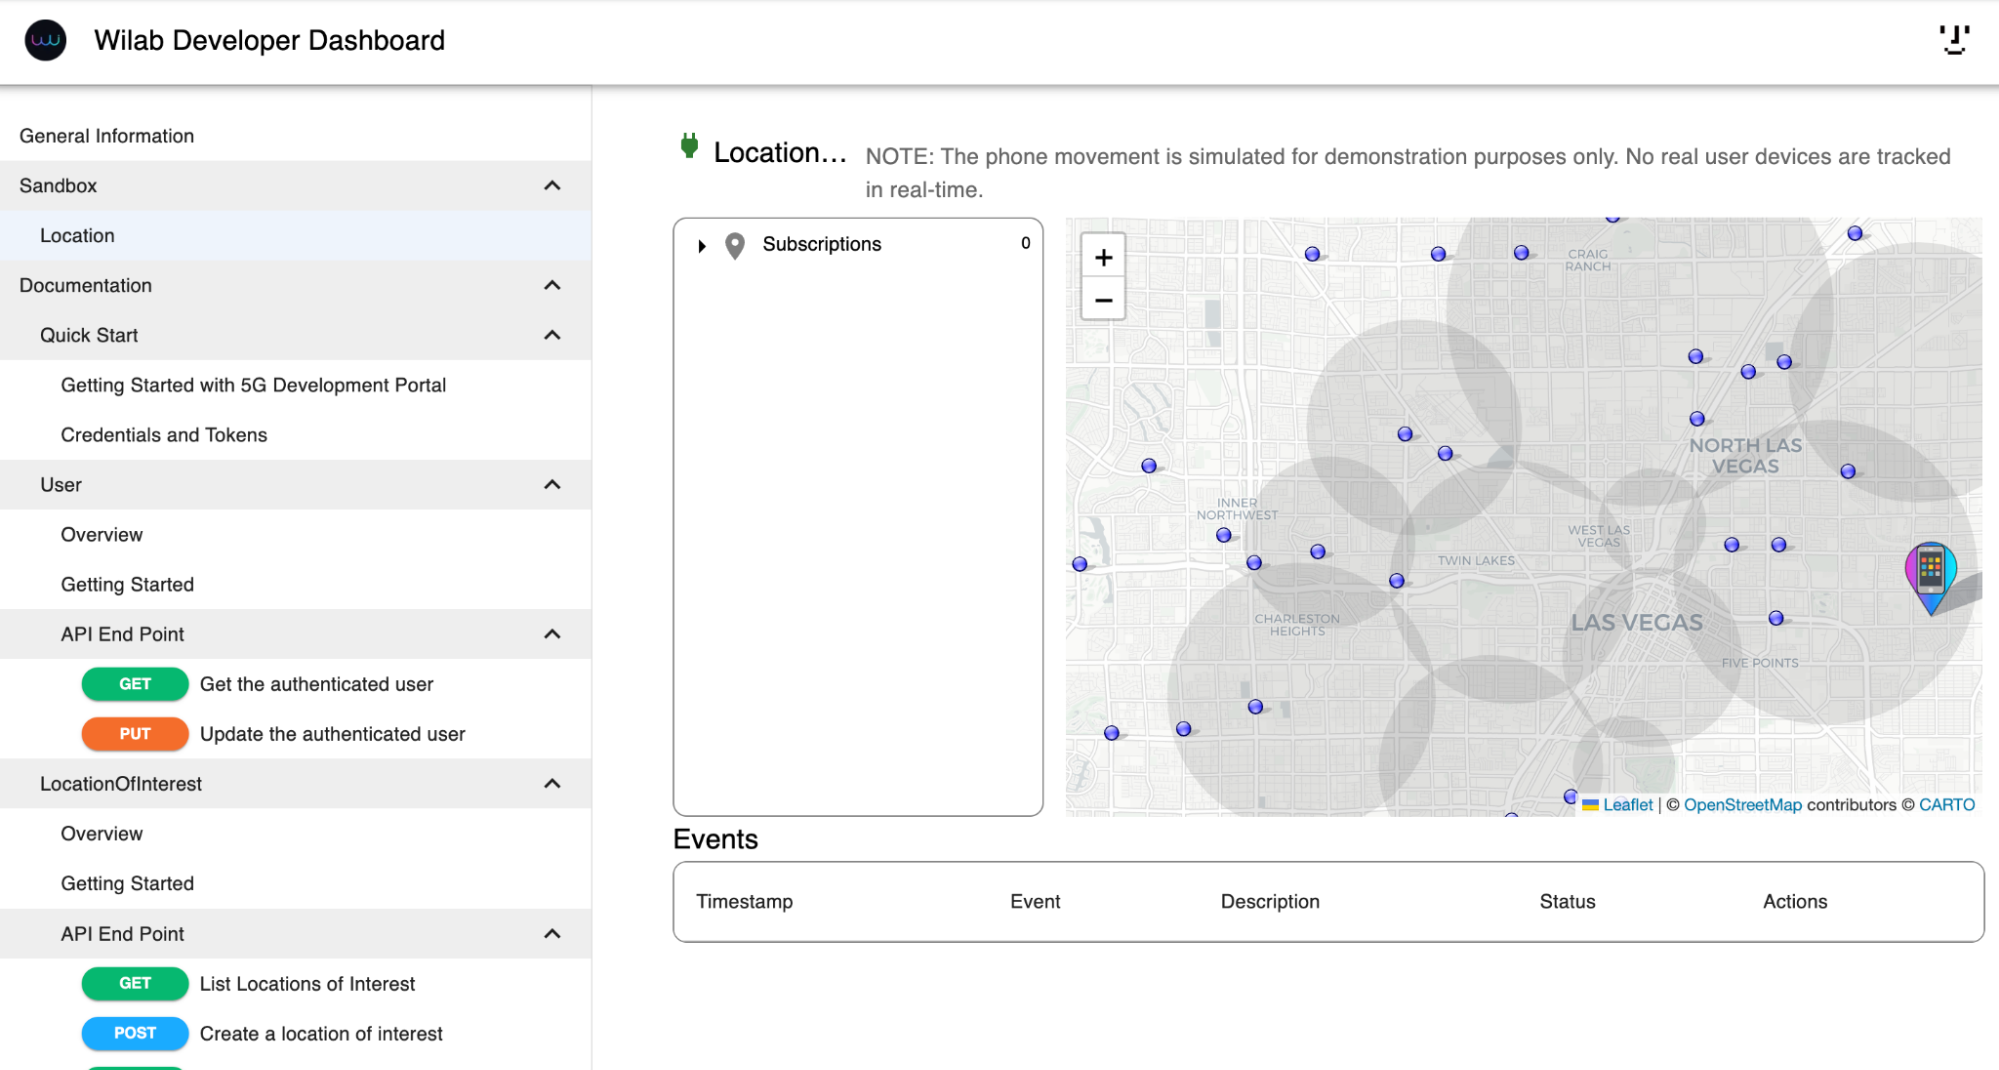Click the green plug connection icon
The image size is (1999, 1070).
coord(689,146)
